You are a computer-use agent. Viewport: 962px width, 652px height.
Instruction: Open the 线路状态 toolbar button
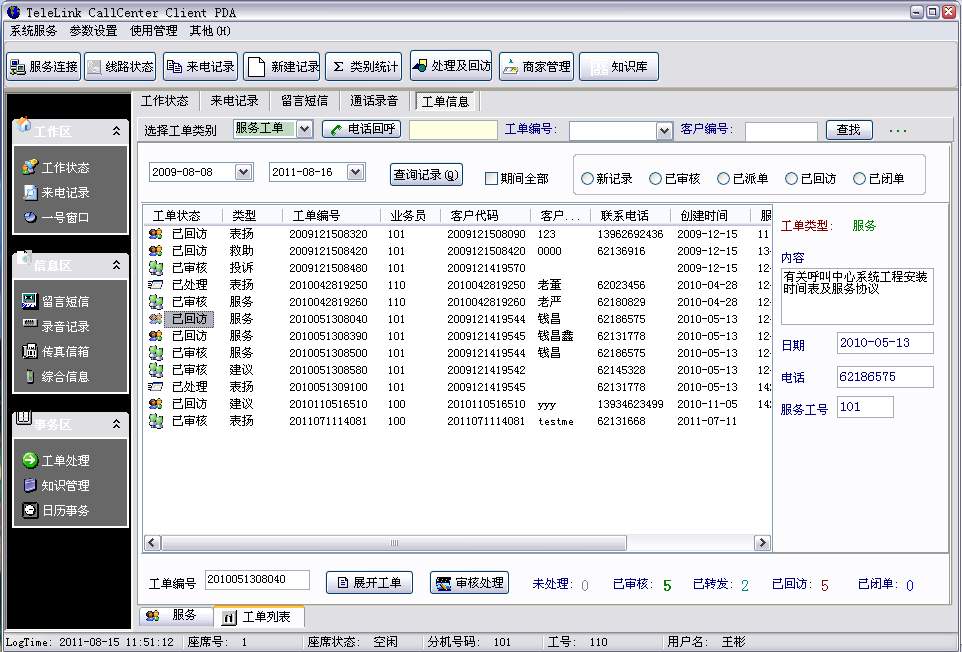(x=120, y=66)
